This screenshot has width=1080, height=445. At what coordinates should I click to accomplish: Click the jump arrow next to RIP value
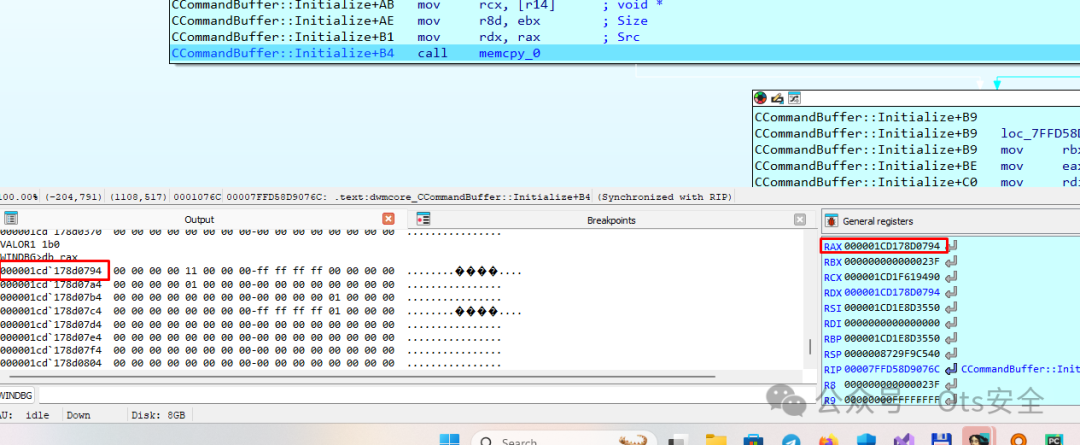[x=952, y=369]
